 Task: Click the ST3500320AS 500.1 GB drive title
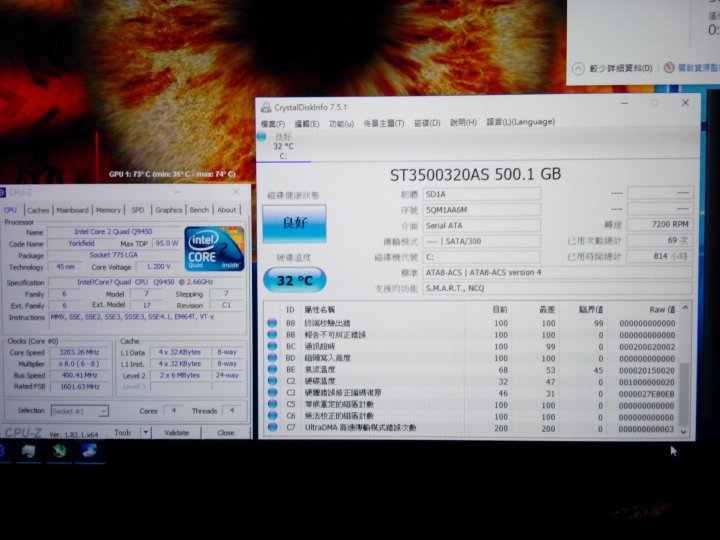pyautogui.click(x=475, y=174)
